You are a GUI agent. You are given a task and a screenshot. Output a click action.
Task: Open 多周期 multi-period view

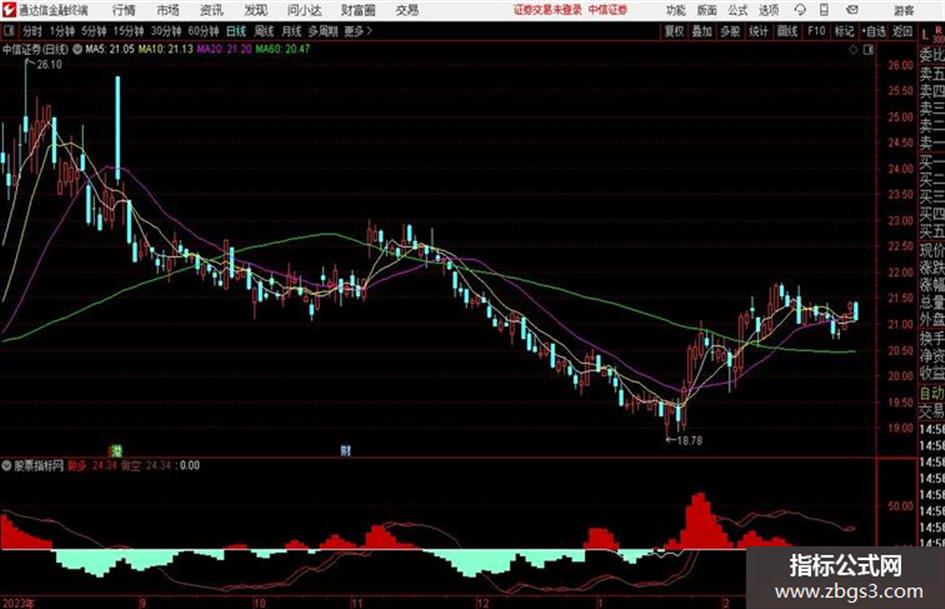coord(323,31)
